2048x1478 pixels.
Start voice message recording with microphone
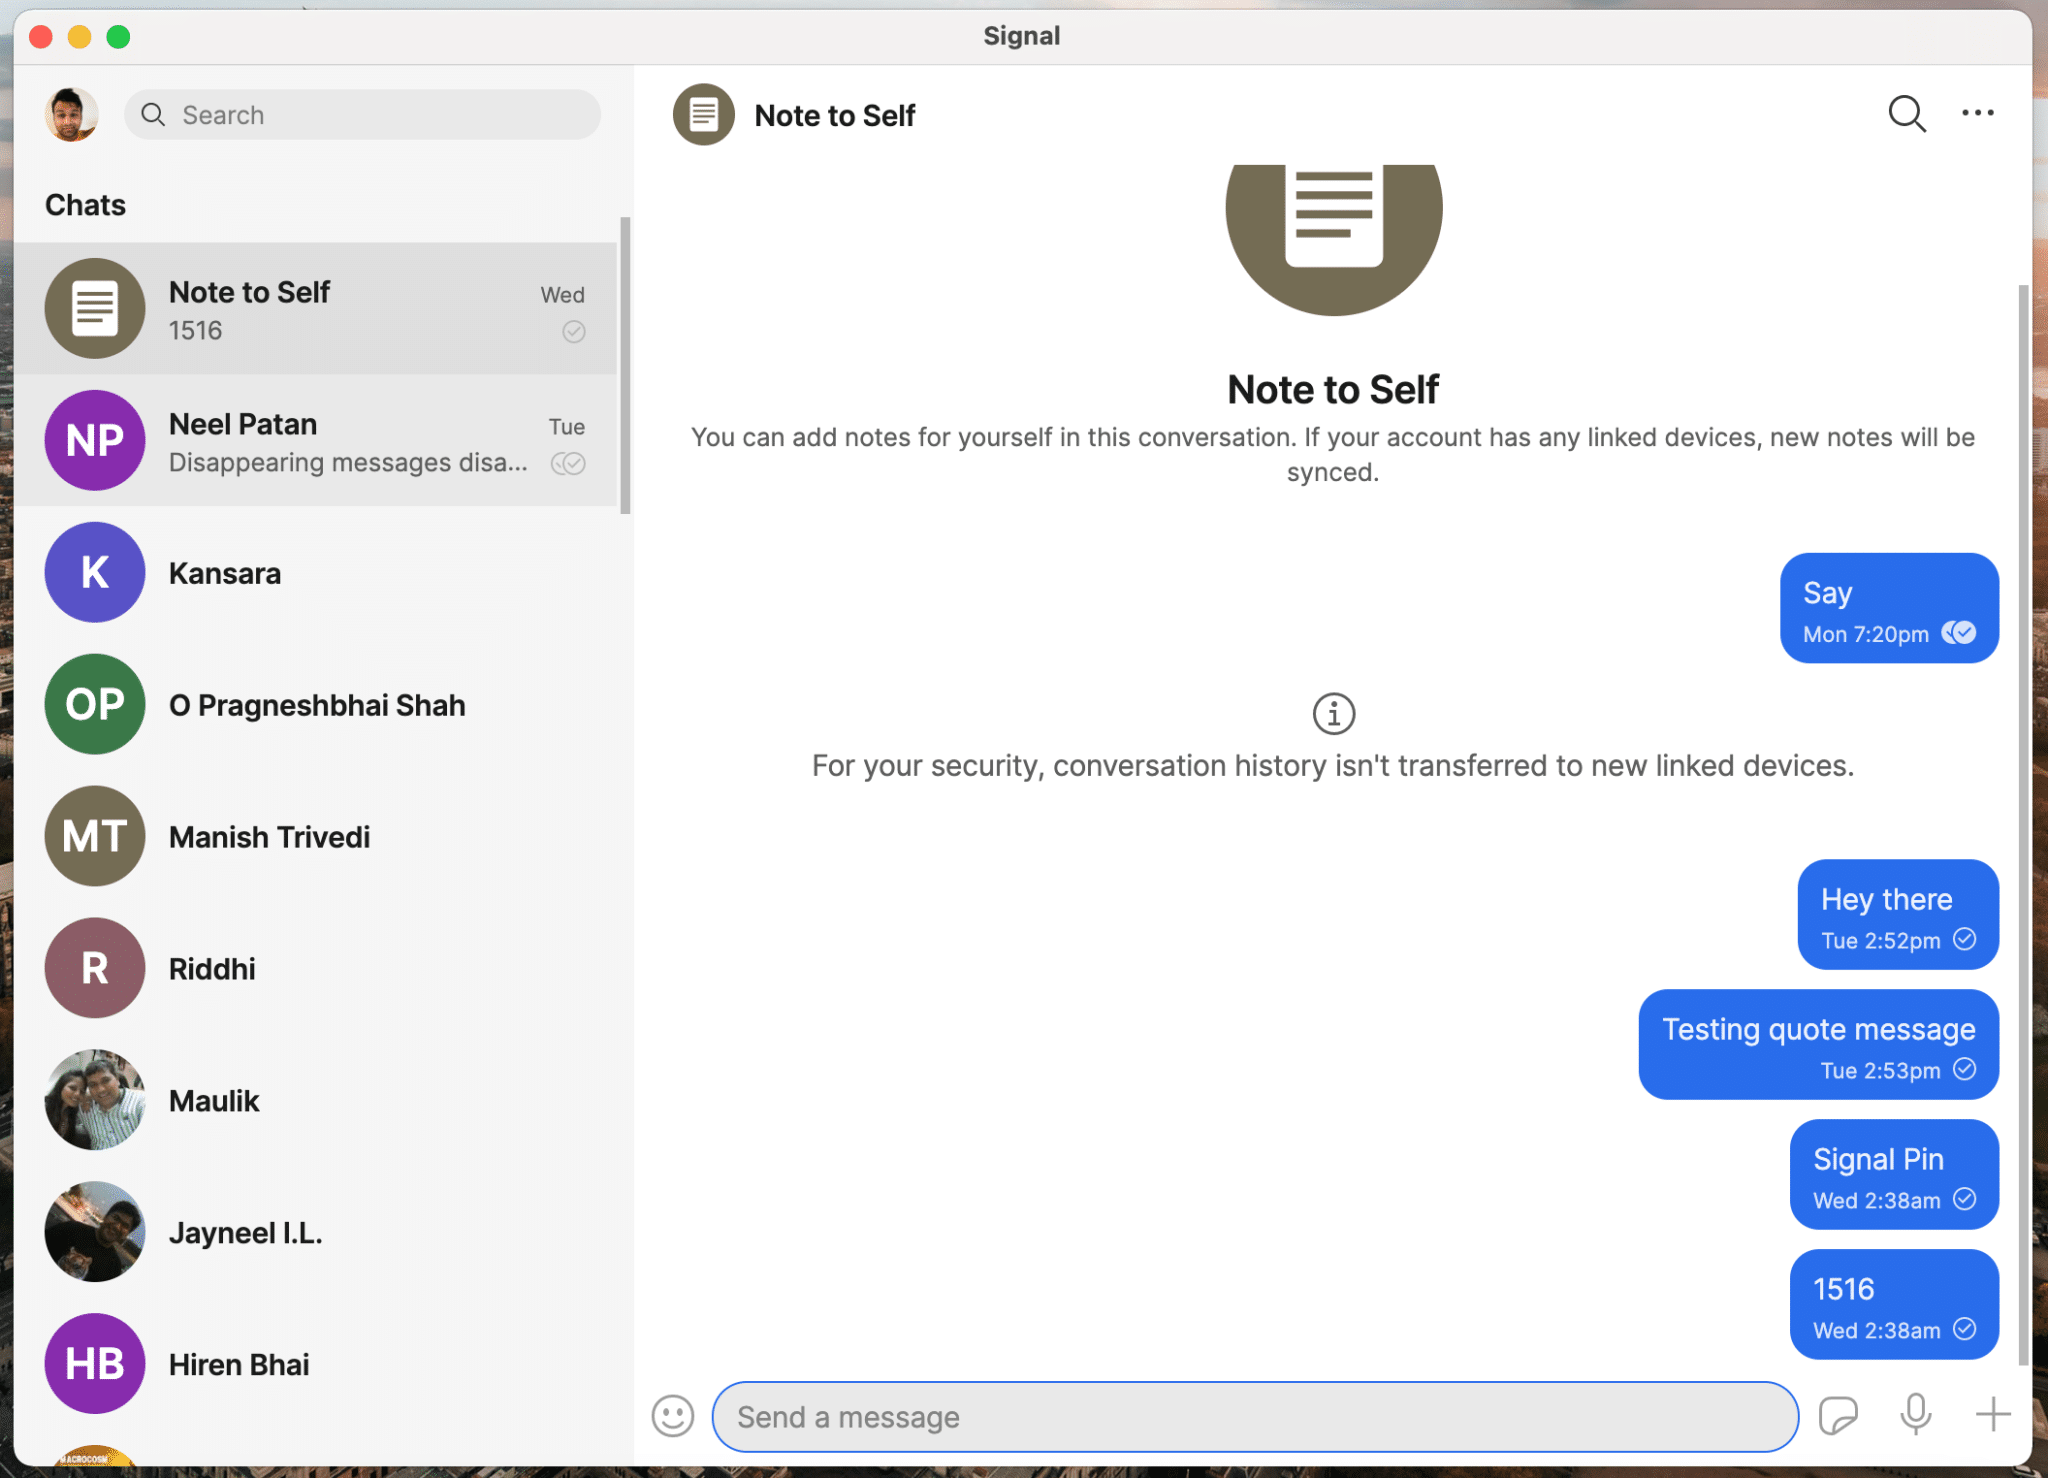1915,1414
